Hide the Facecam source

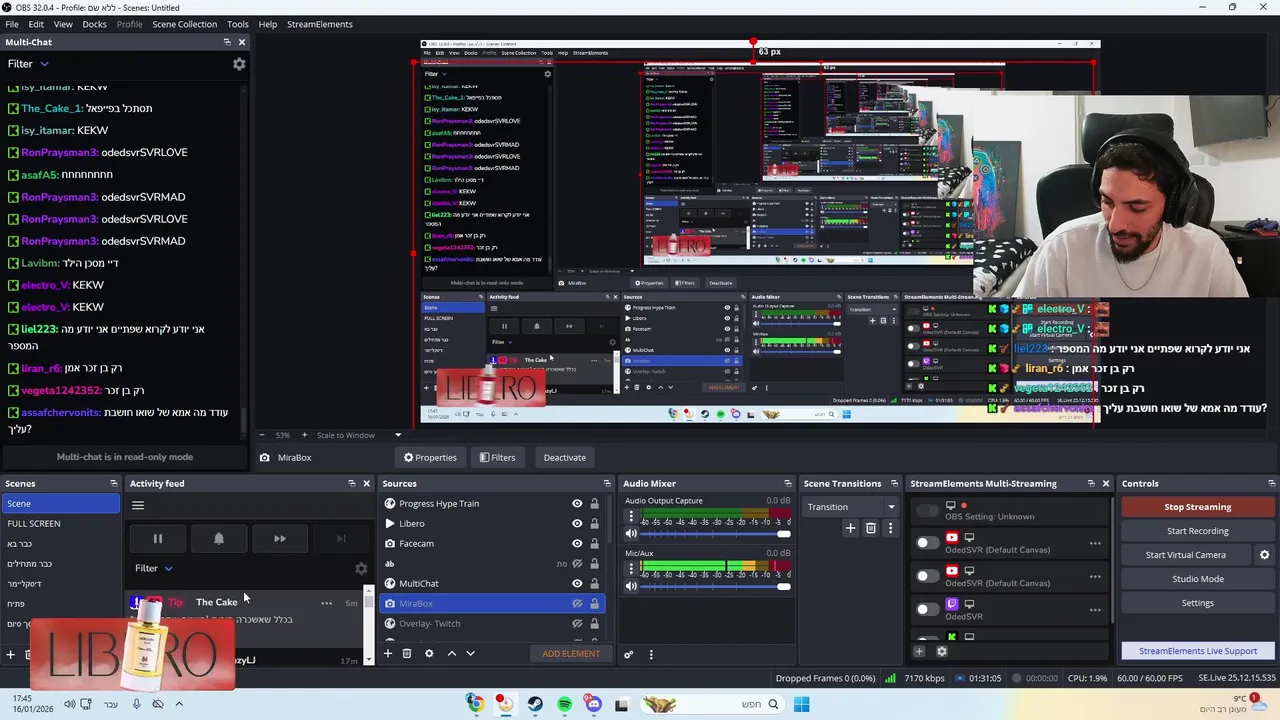click(x=577, y=544)
